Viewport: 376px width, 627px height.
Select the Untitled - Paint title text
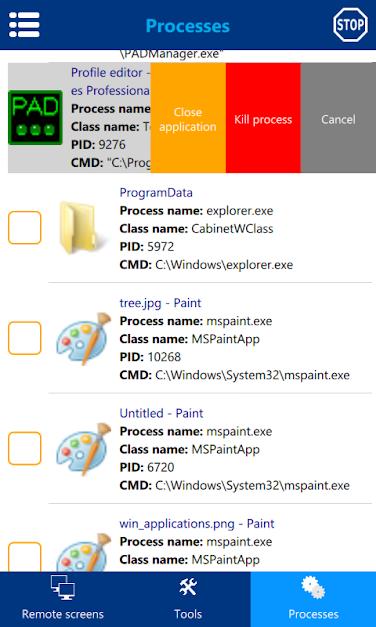pyautogui.click(x=161, y=413)
